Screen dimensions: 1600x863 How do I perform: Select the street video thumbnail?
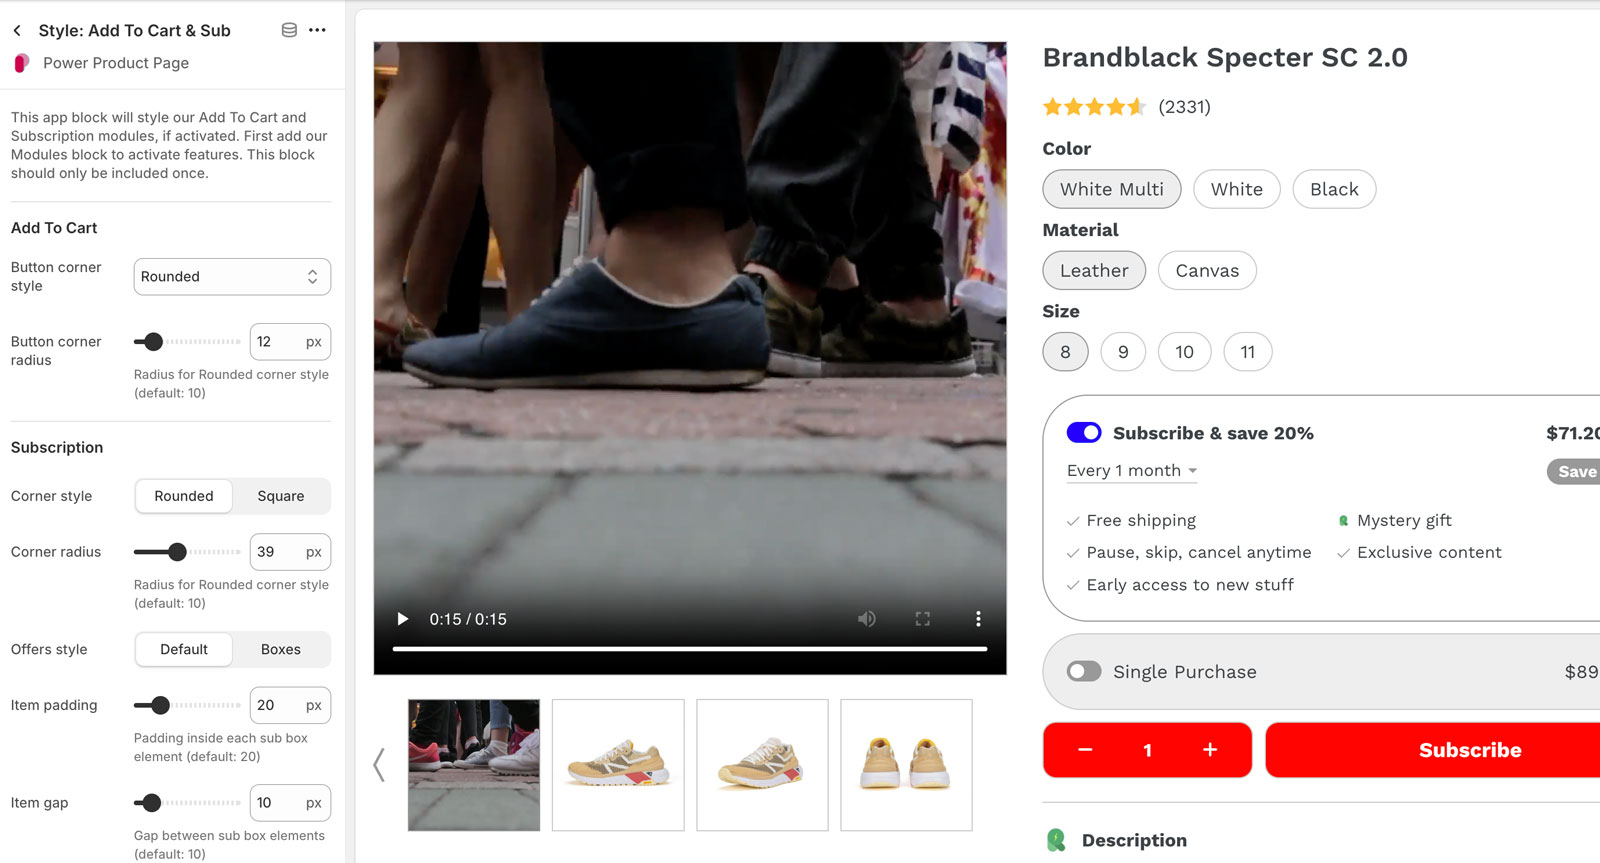(474, 765)
